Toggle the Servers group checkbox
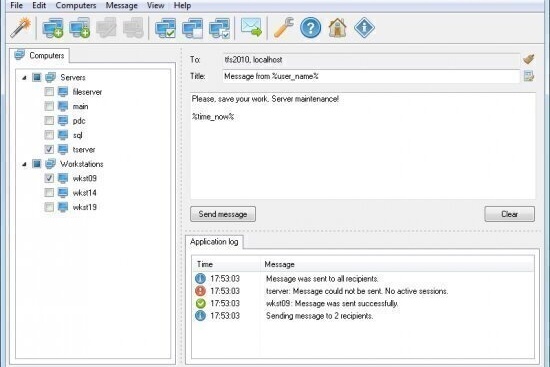The image size is (550, 367). point(36,77)
